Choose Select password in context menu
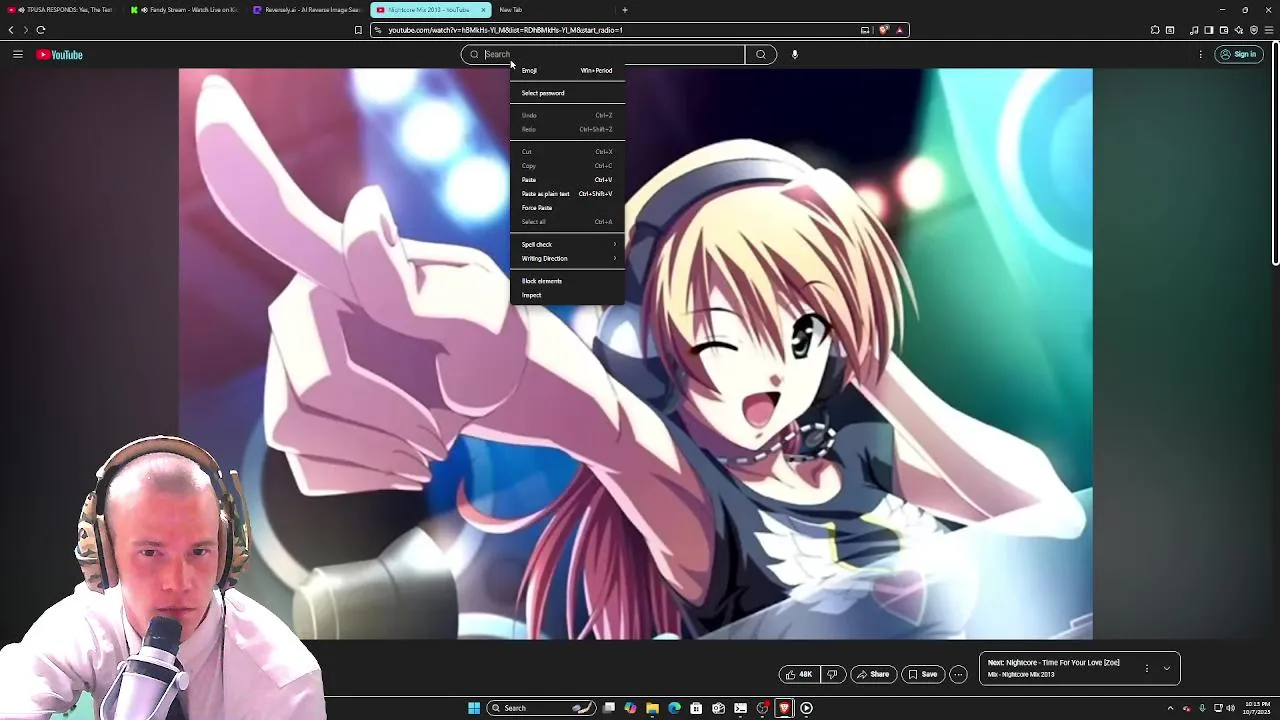 [x=567, y=93]
